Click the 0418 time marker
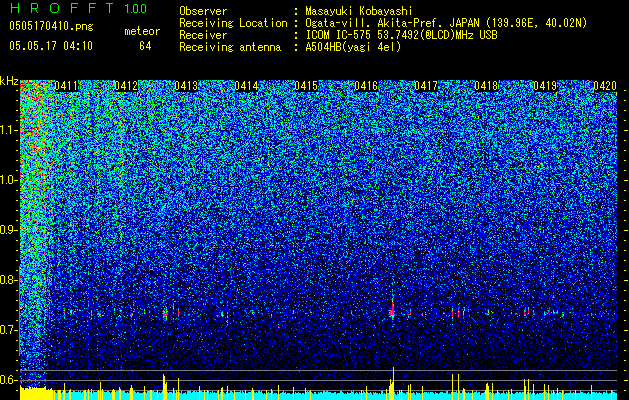 click(486, 86)
